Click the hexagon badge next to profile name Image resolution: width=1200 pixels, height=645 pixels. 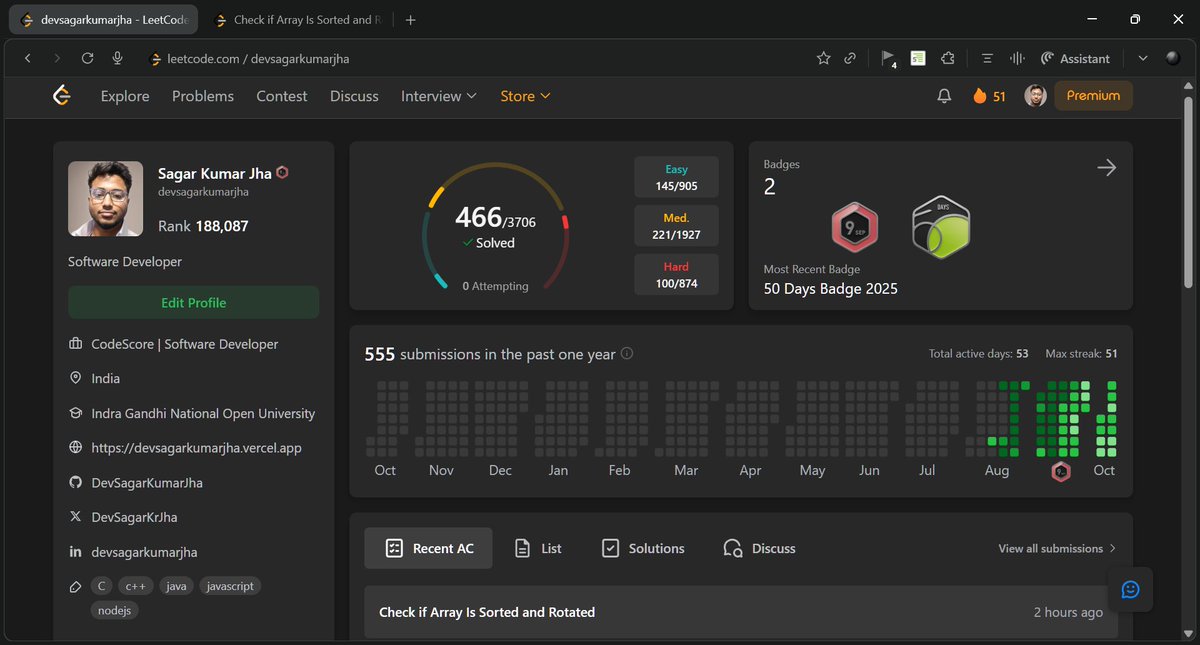point(283,173)
